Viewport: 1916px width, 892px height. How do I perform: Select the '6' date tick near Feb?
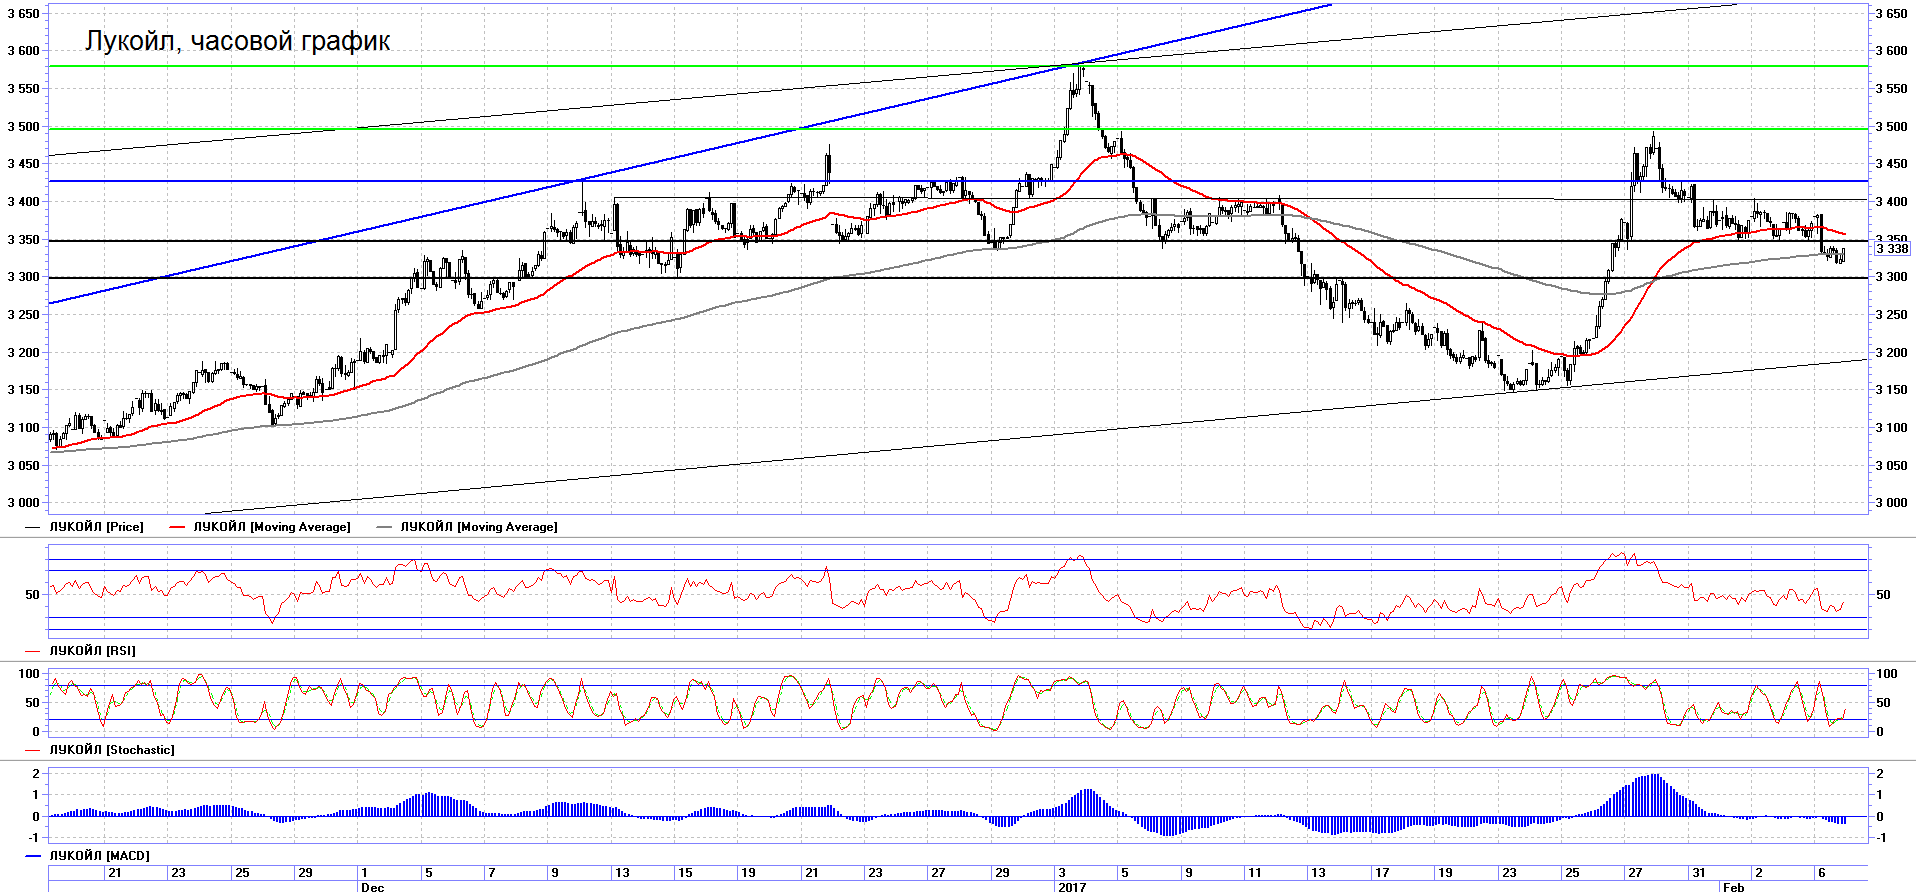coord(1822,873)
